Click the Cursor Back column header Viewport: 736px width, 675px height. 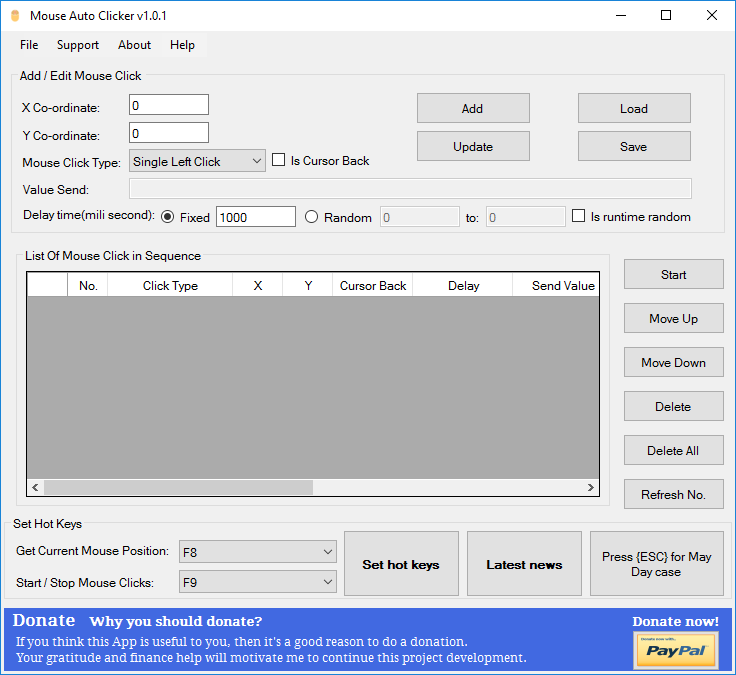(x=373, y=285)
